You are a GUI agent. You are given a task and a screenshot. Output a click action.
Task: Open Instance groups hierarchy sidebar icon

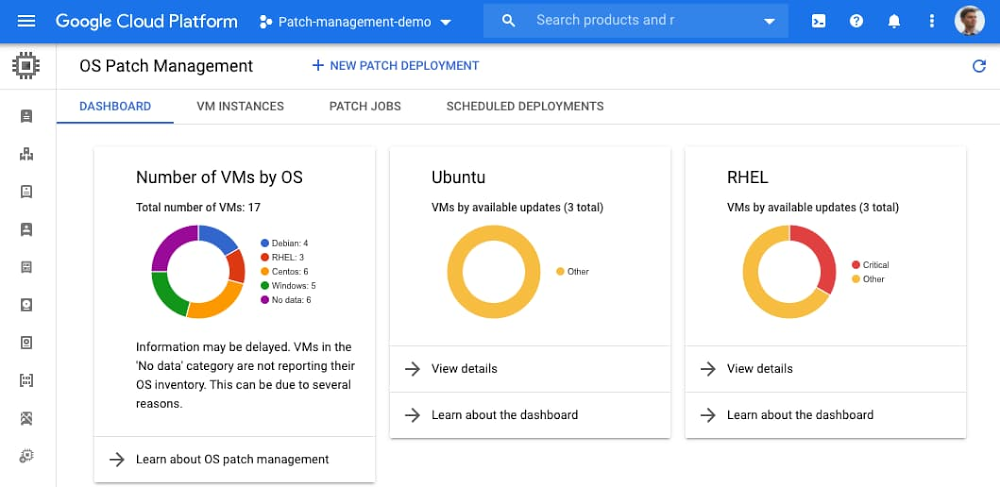26,154
